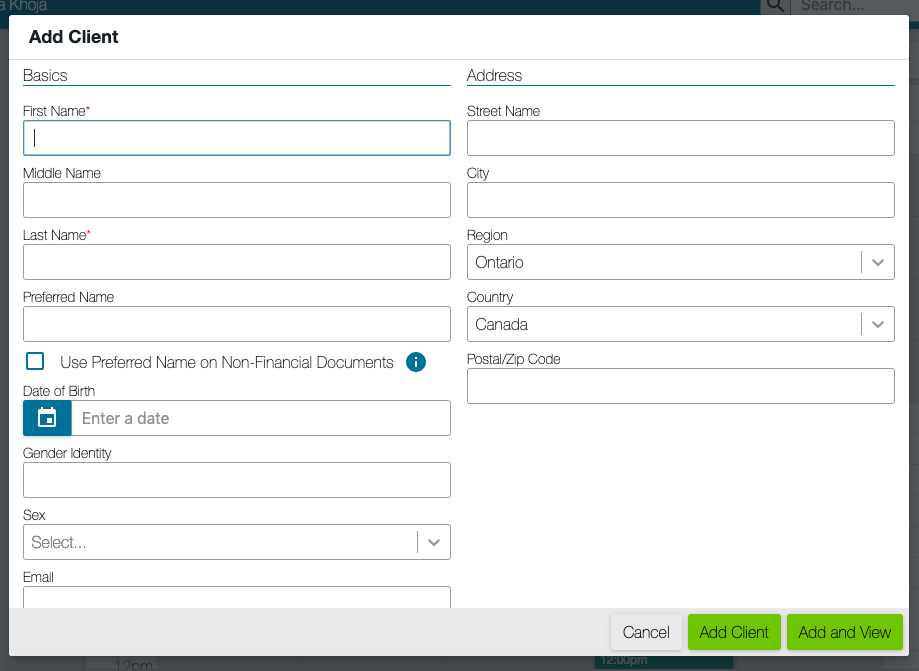Click the Middle Name input field
919x671 pixels.
[236, 200]
